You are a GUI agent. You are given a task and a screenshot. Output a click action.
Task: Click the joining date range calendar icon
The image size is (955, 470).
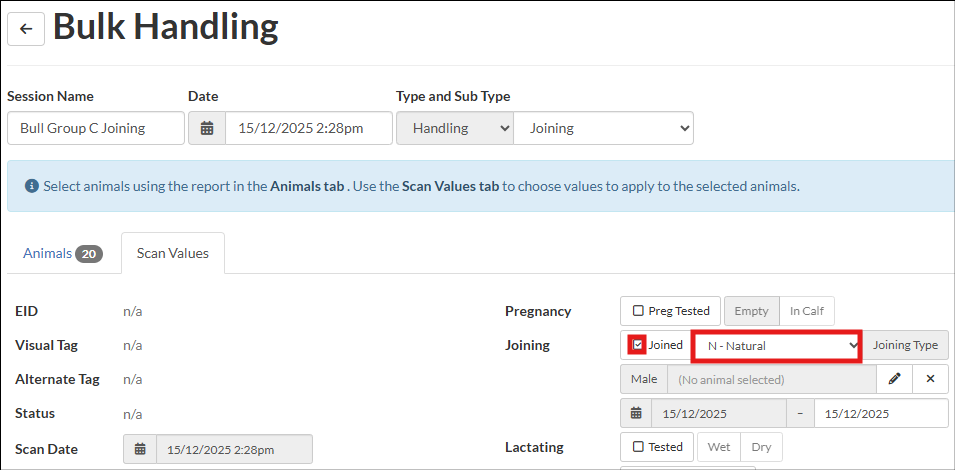636,413
